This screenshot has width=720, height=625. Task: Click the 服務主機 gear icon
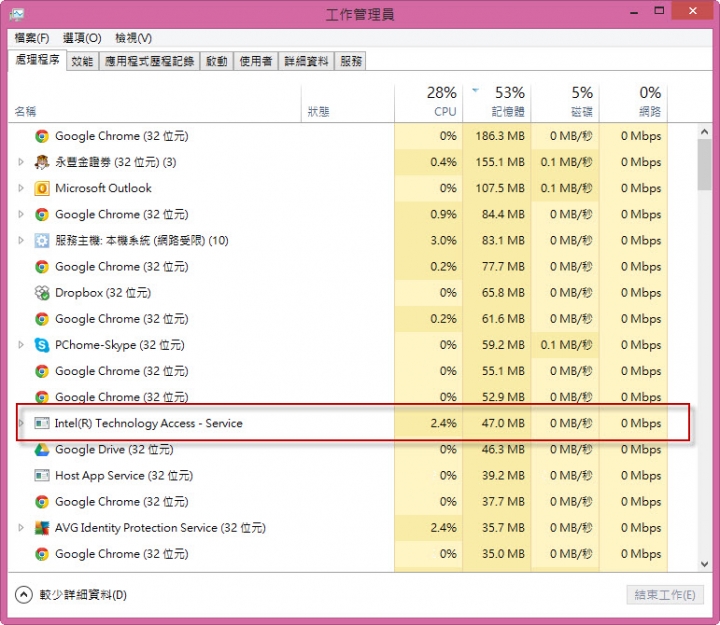(42, 240)
